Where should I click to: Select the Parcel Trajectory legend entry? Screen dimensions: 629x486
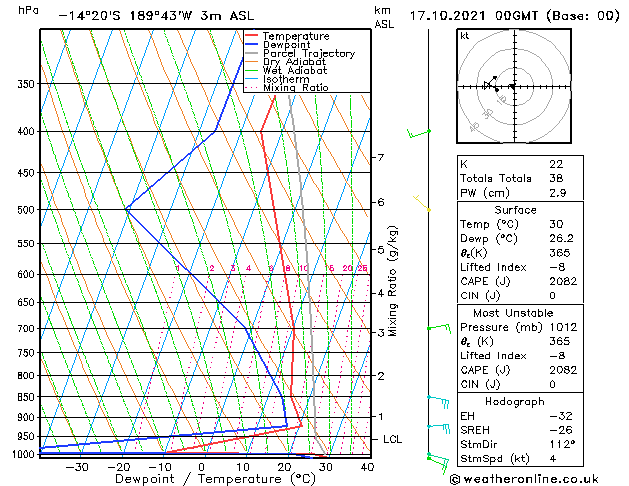coord(309,53)
